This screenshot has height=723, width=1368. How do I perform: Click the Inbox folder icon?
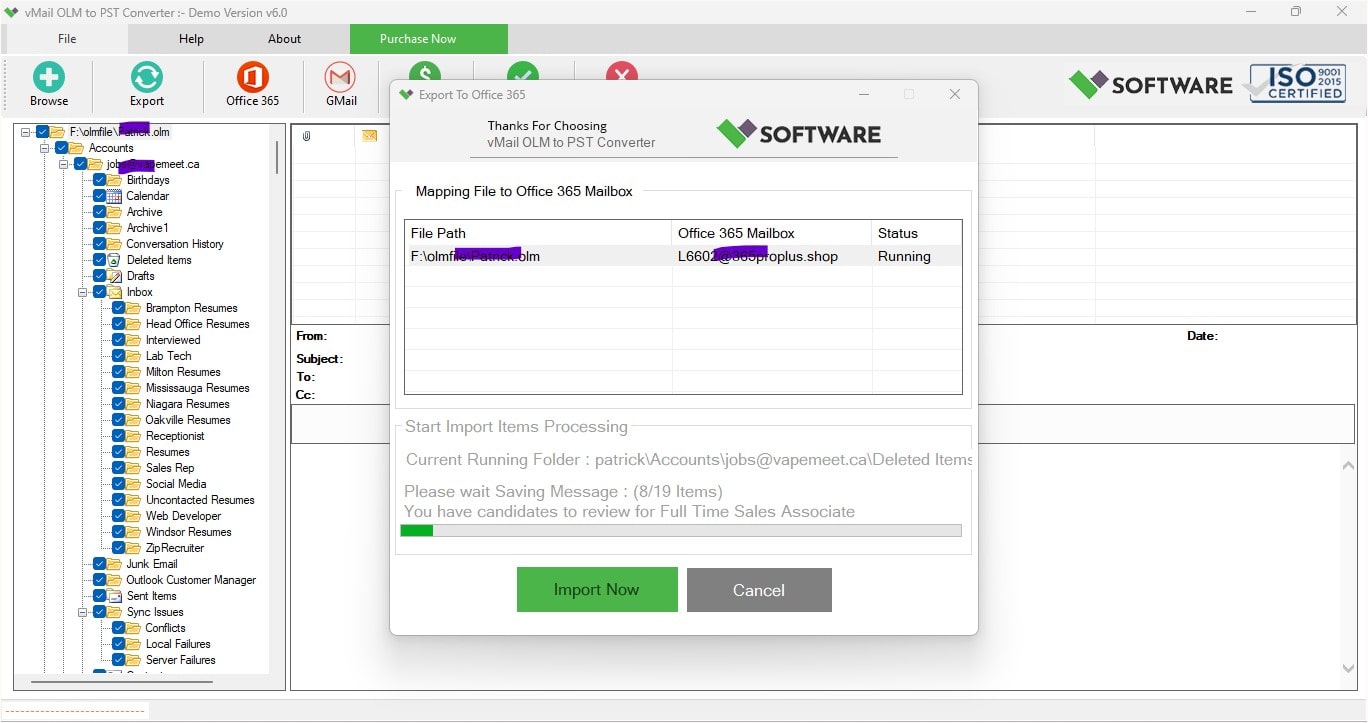pyautogui.click(x=114, y=292)
